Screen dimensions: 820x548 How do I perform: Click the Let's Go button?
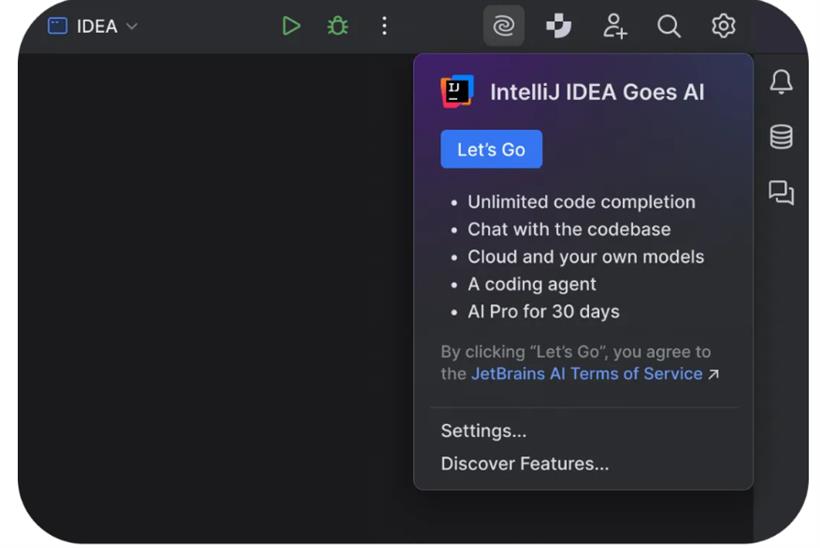click(491, 149)
